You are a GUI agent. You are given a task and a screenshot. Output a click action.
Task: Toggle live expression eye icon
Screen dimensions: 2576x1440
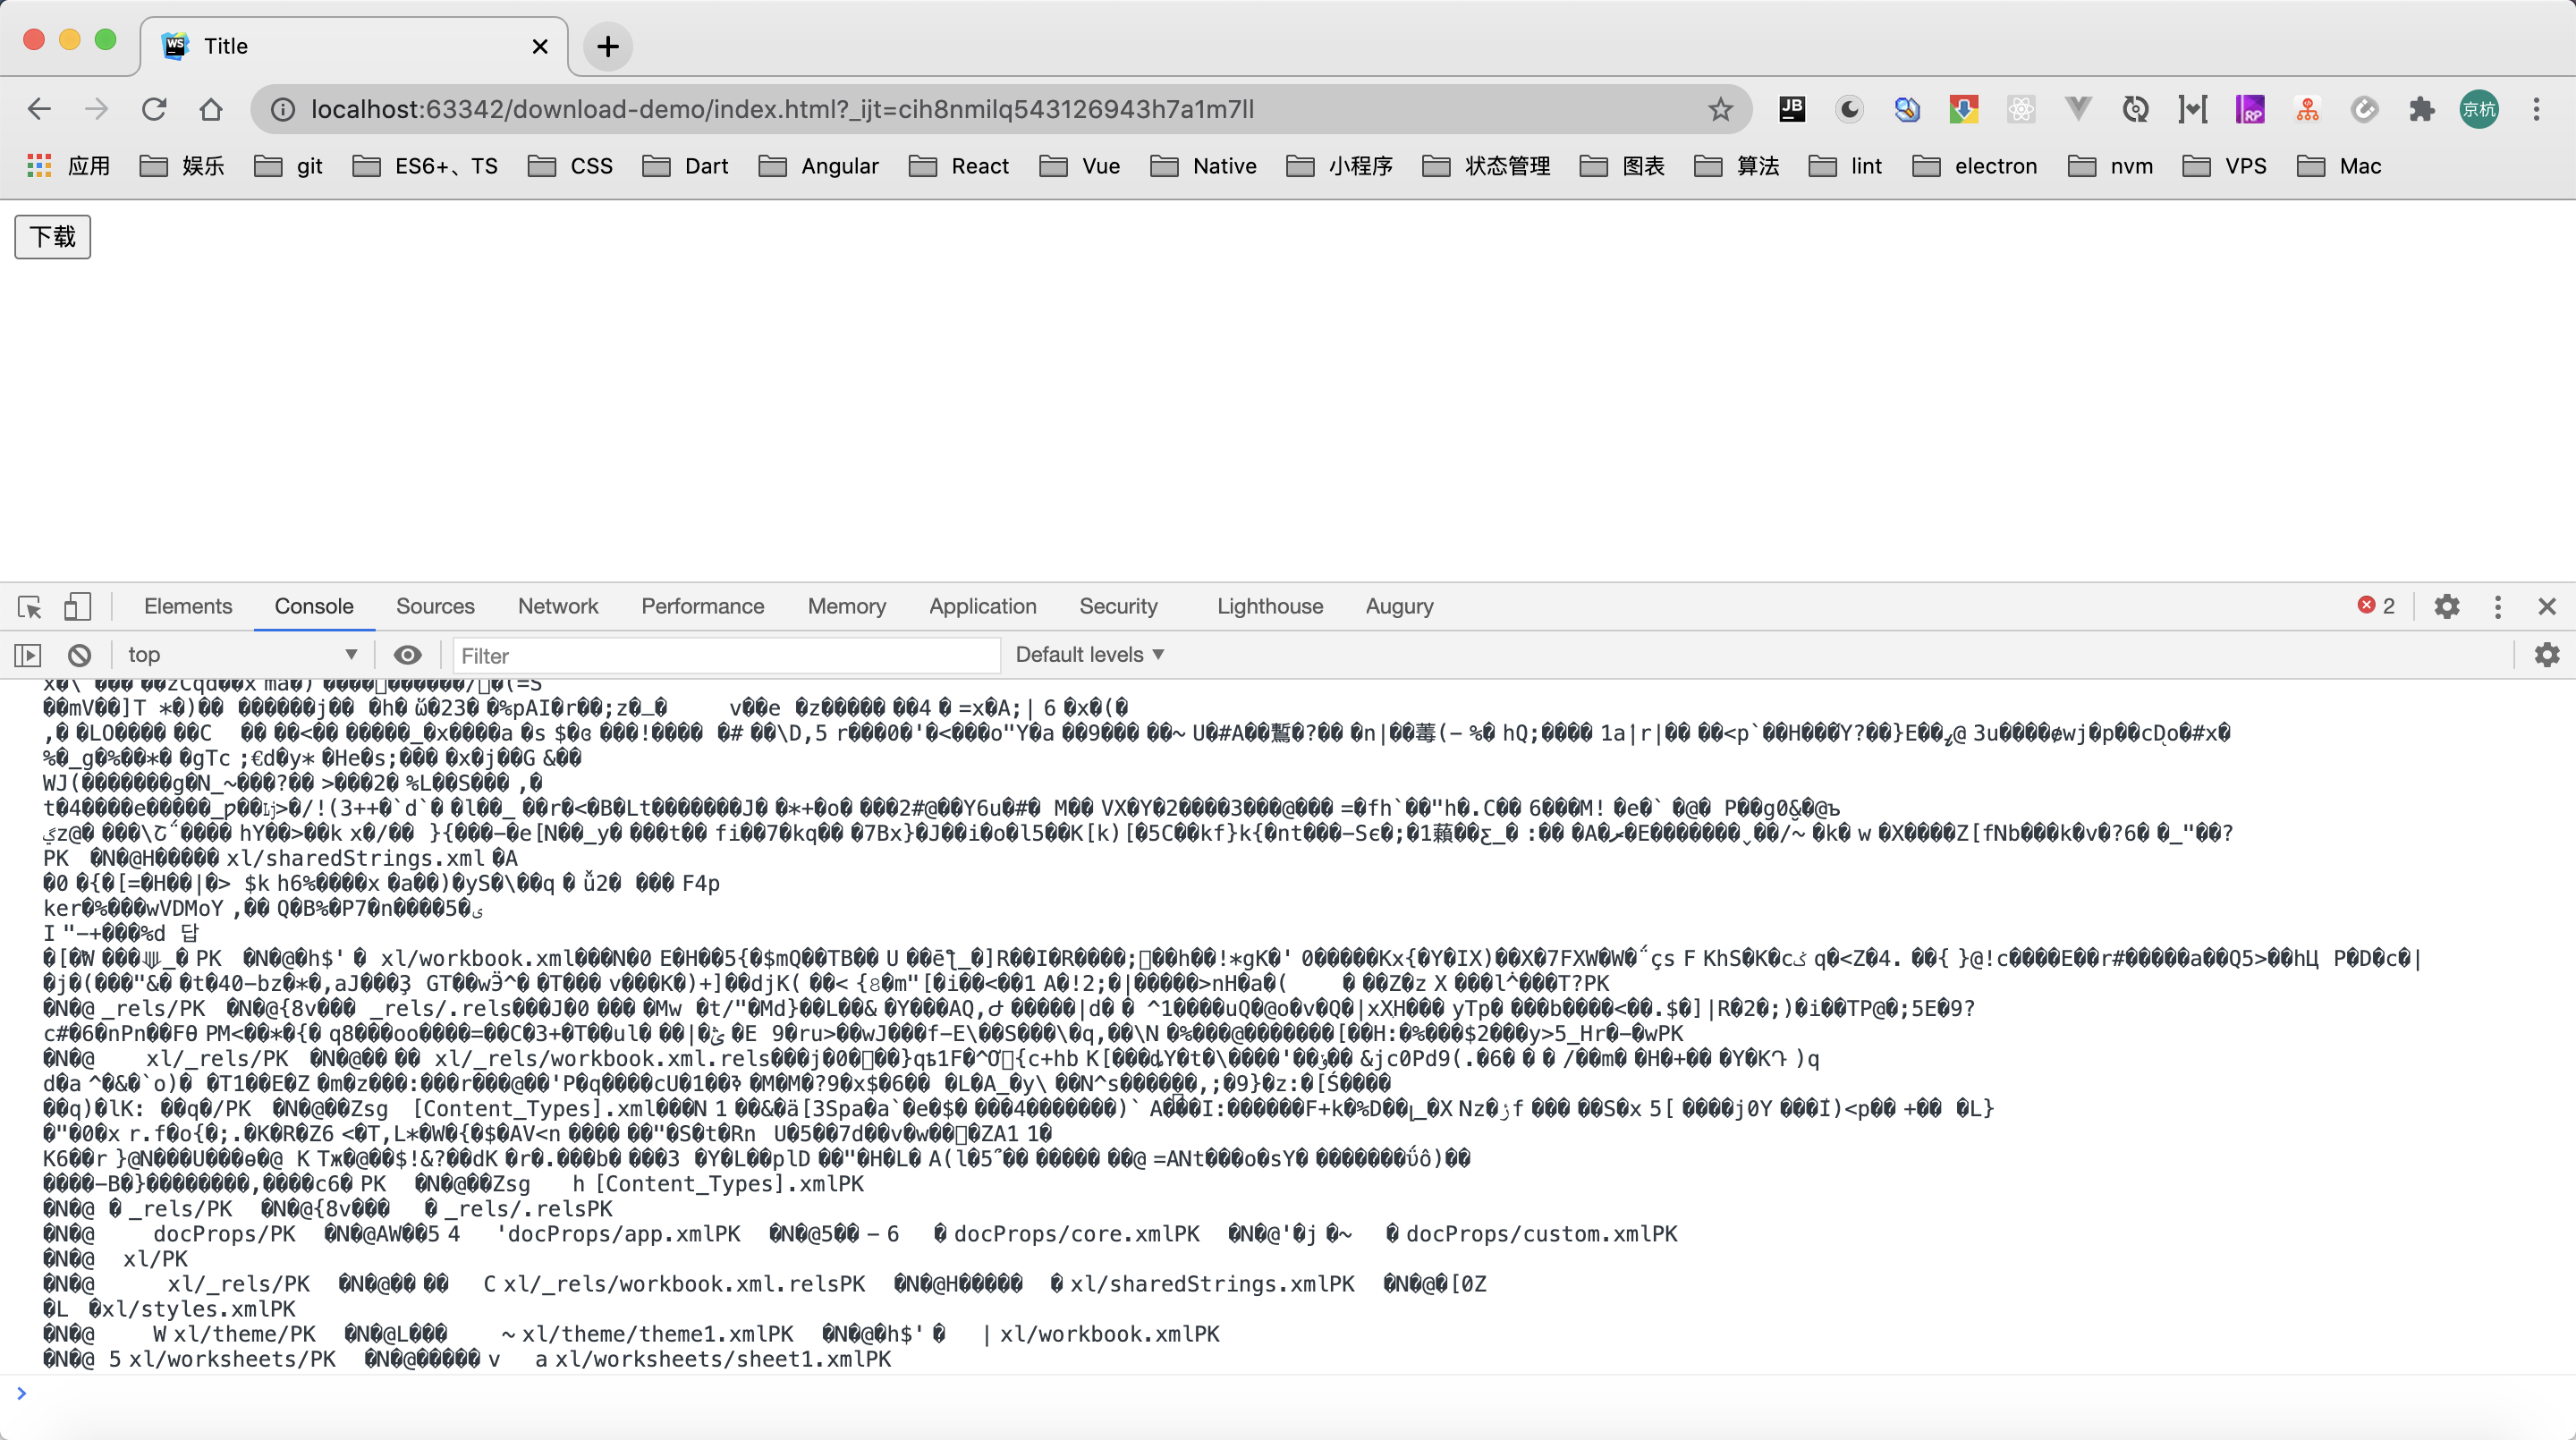click(x=407, y=655)
